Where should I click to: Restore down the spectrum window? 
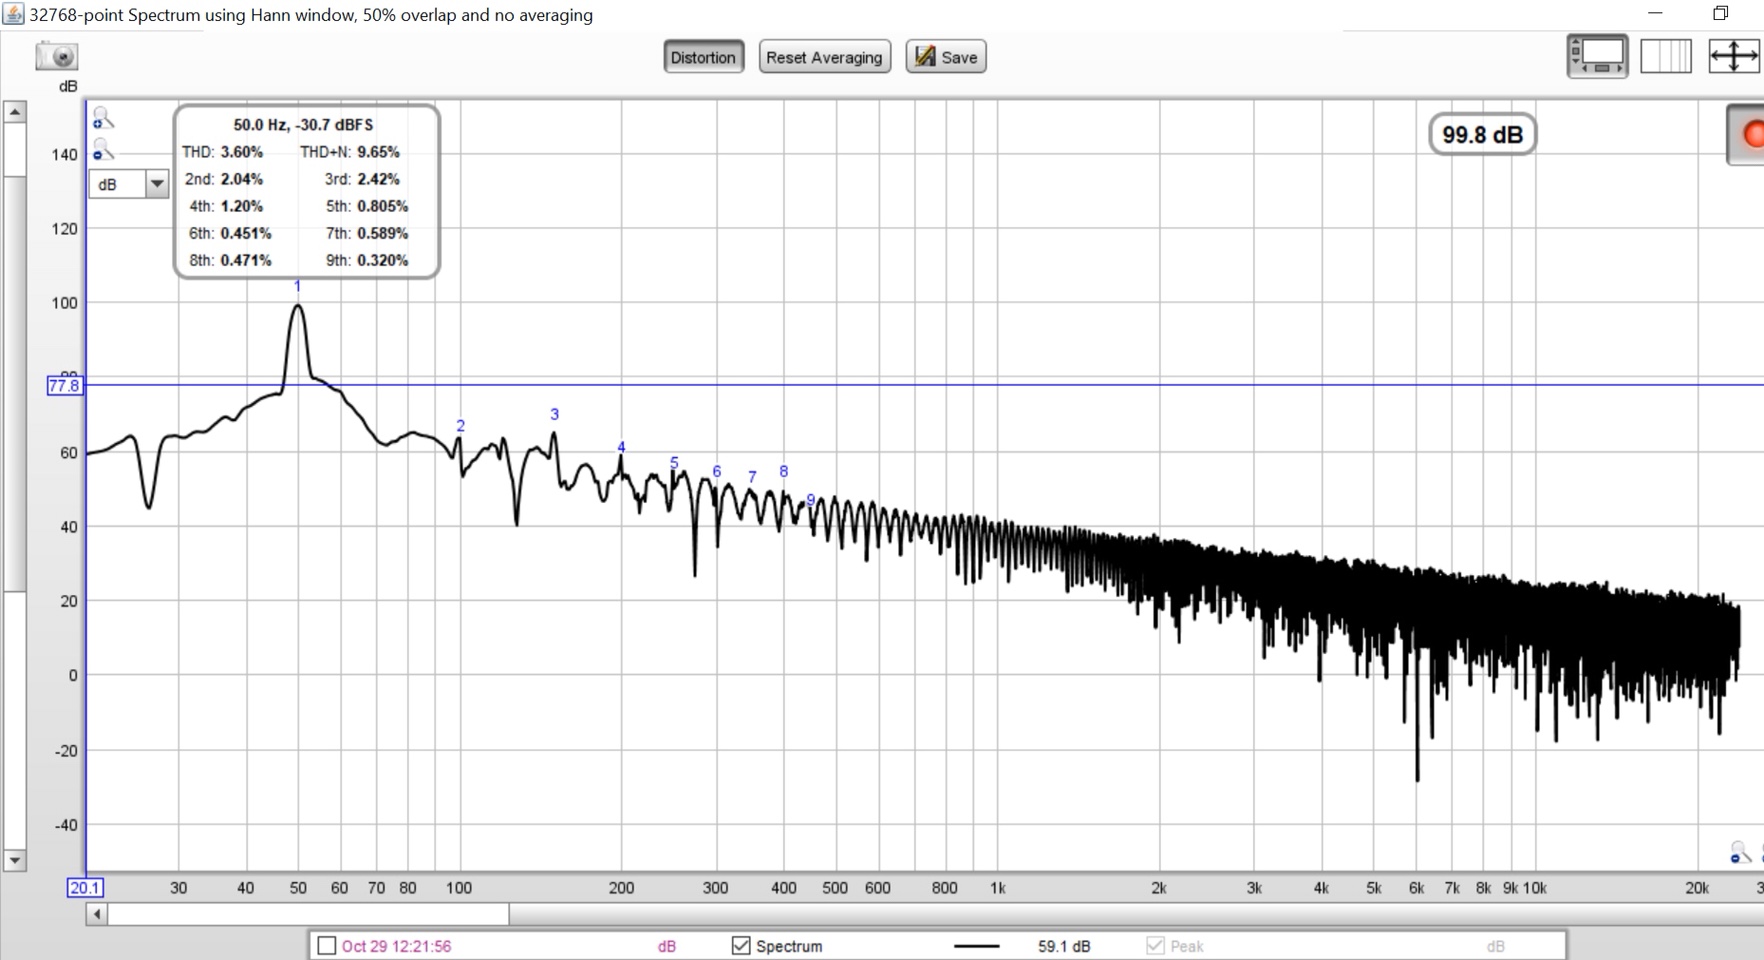point(1721,13)
